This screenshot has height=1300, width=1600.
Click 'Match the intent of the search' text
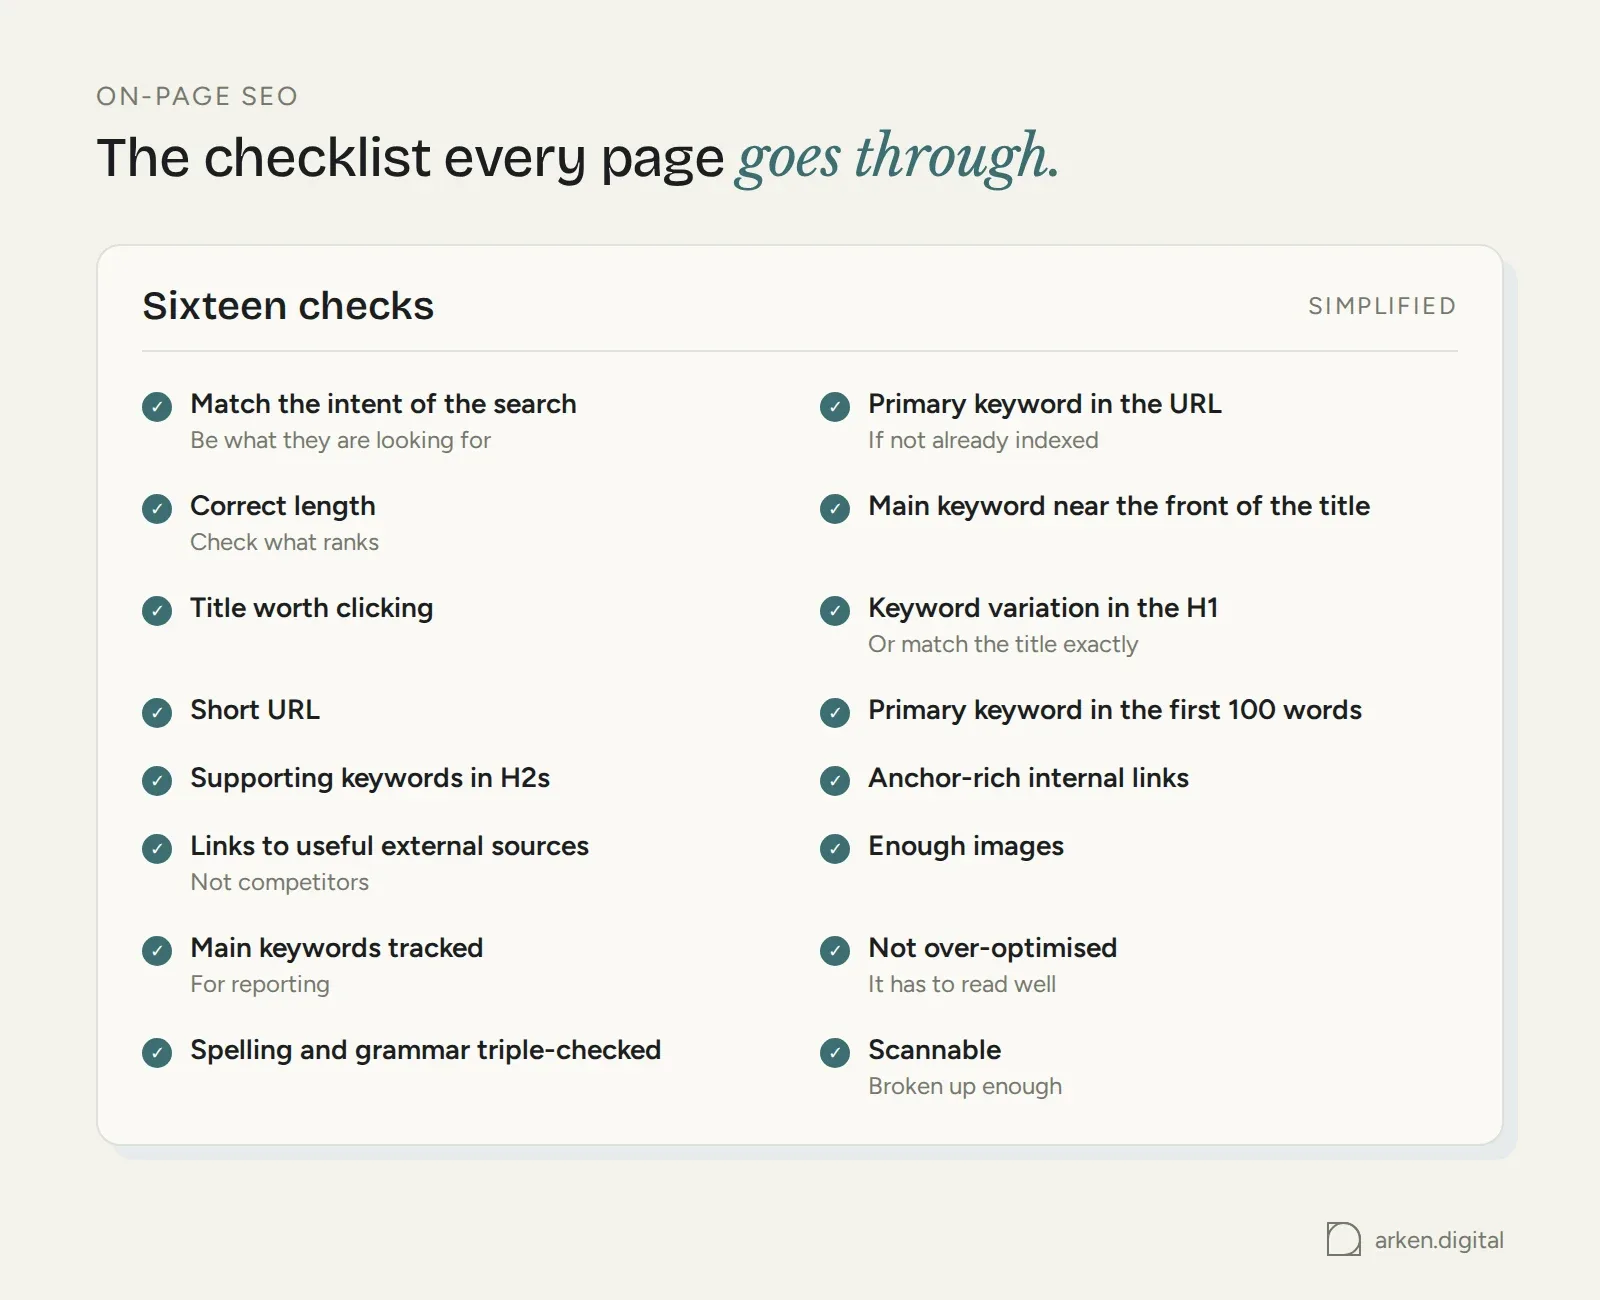point(383,404)
